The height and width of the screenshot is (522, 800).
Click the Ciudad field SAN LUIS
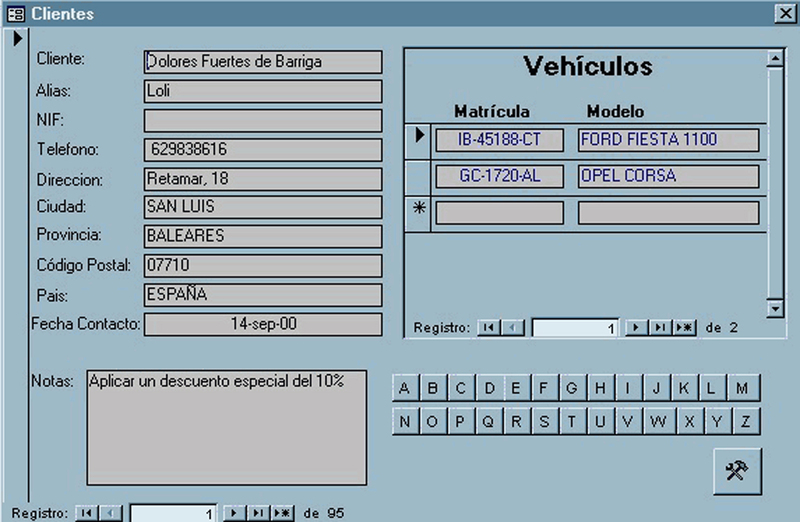pos(263,207)
